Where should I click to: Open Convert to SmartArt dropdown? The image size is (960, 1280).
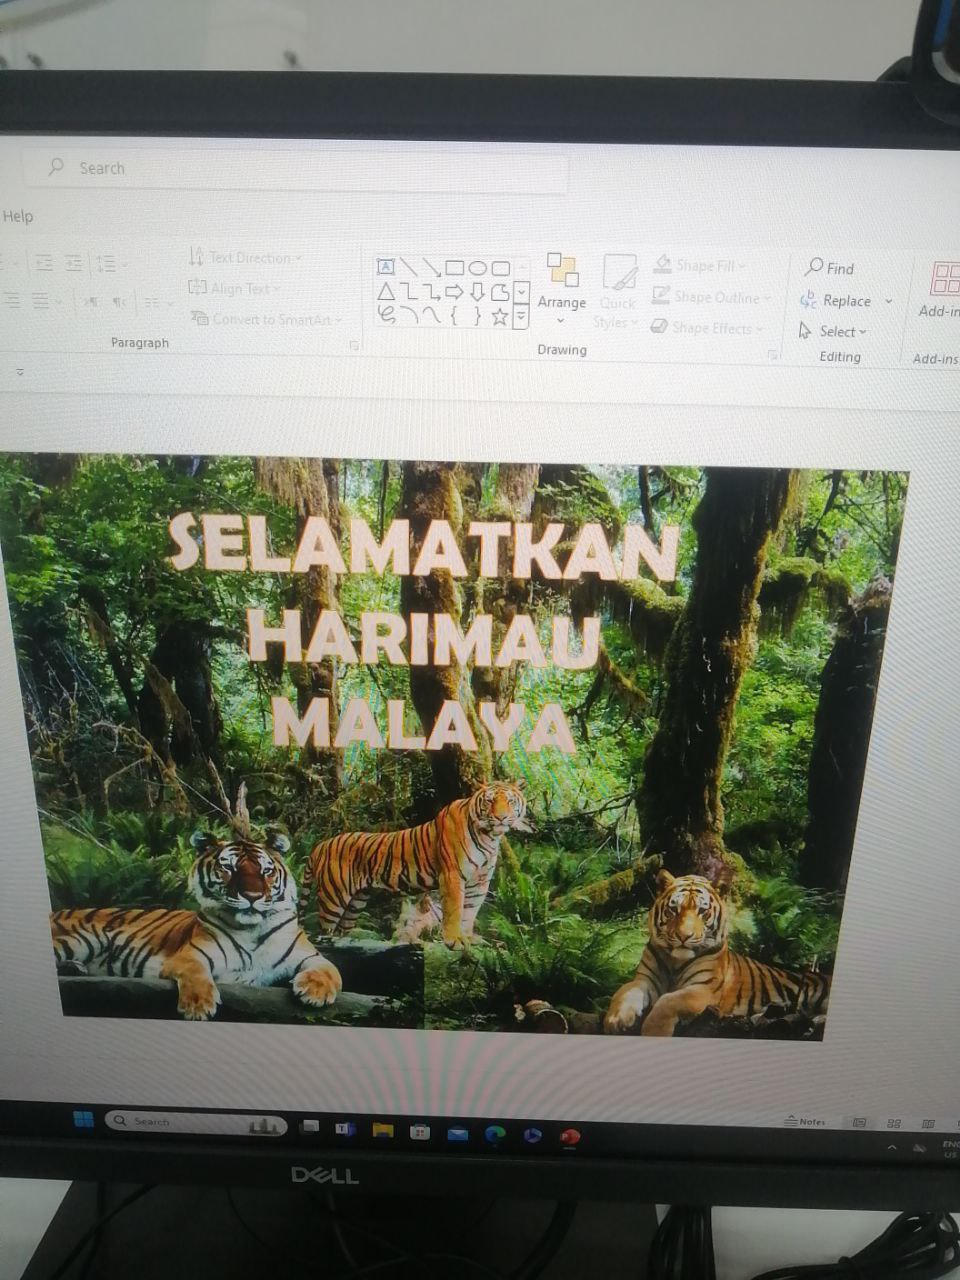point(266,319)
